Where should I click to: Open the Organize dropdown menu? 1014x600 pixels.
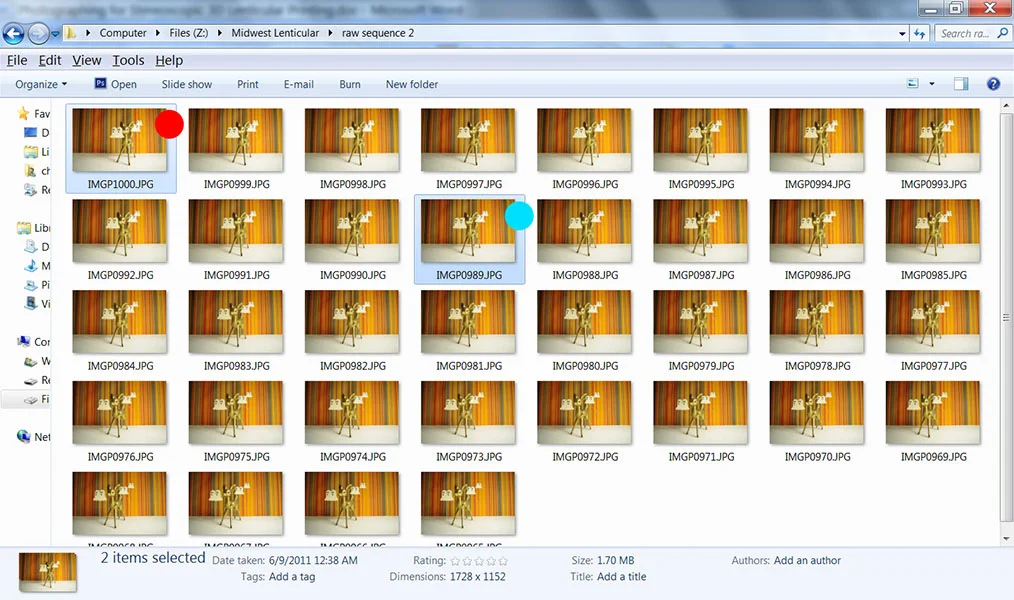click(x=38, y=84)
